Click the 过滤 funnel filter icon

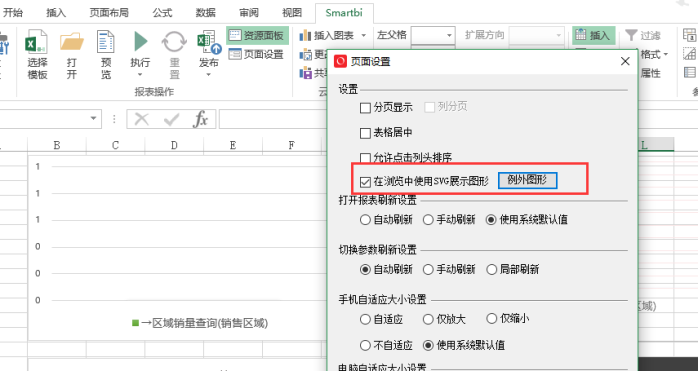[631, 35]
